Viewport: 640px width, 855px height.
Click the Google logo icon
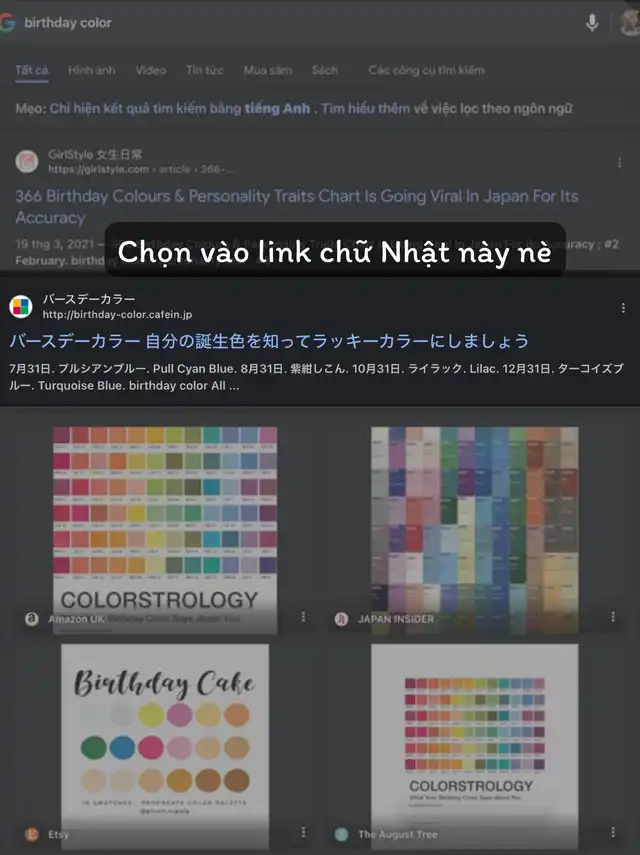coord(7,23)
